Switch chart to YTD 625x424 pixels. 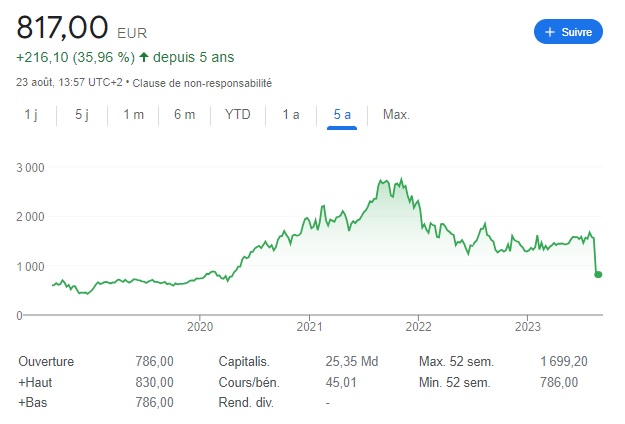click(238, 115)
